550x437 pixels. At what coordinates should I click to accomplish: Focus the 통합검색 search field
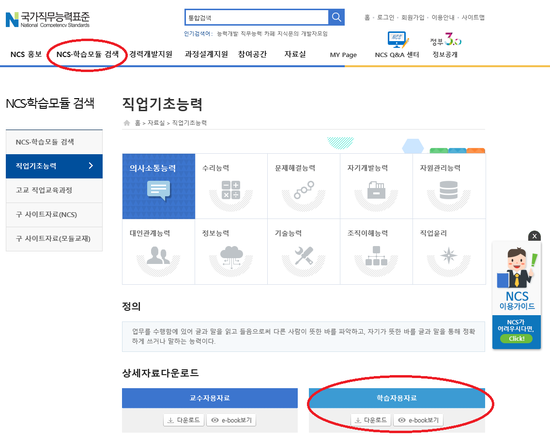256,17
